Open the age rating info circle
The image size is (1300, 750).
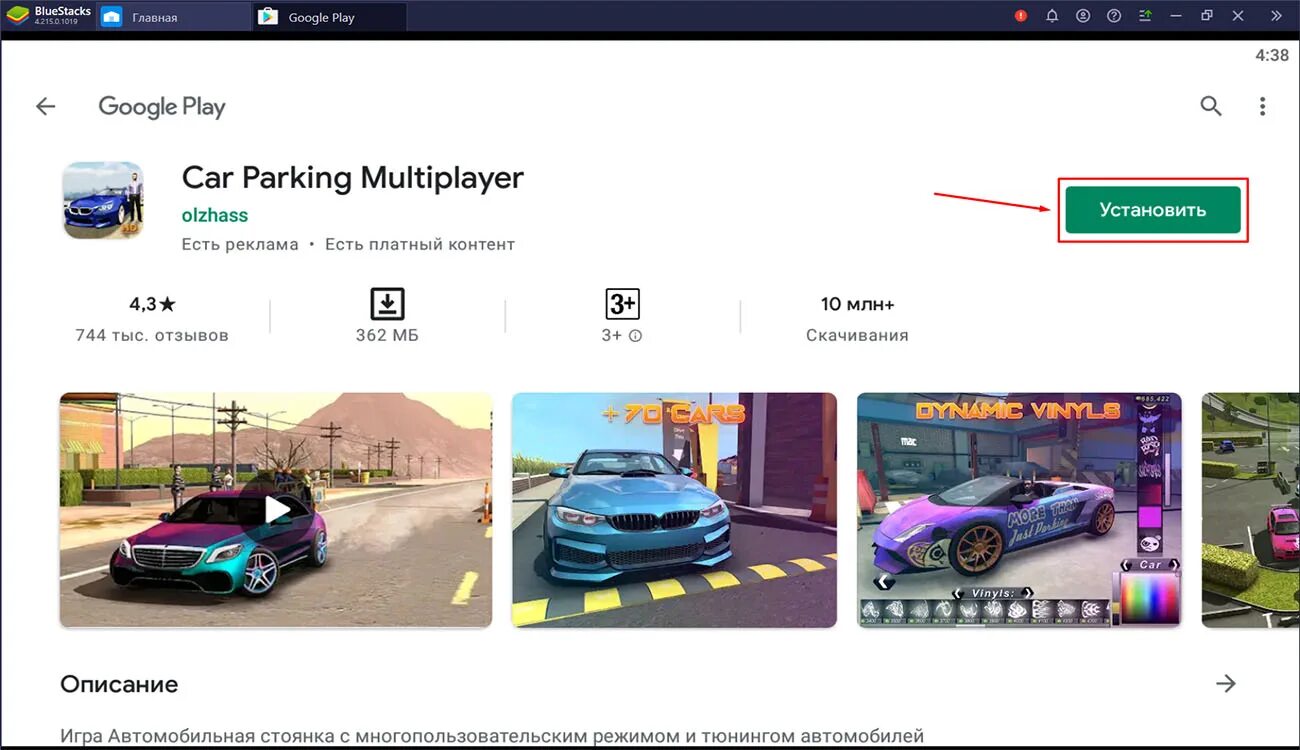click(x=635, y=336)
